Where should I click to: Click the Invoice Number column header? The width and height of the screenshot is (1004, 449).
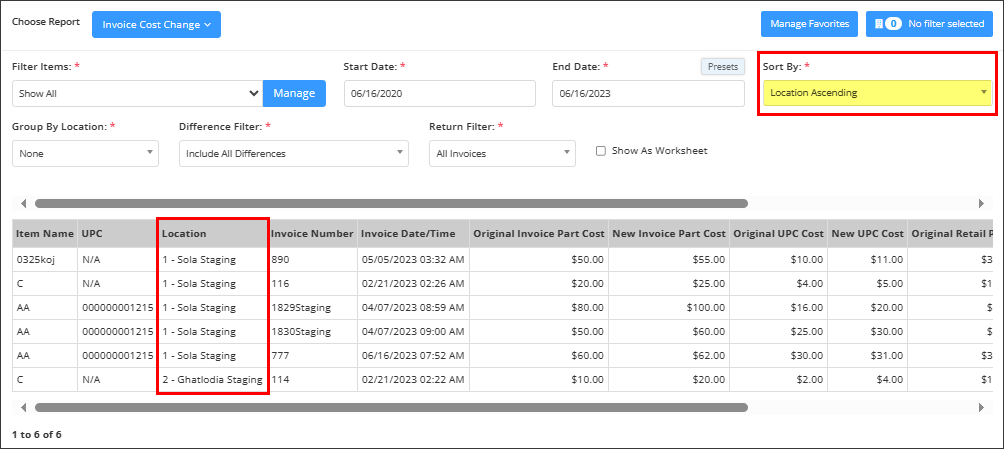312,234
